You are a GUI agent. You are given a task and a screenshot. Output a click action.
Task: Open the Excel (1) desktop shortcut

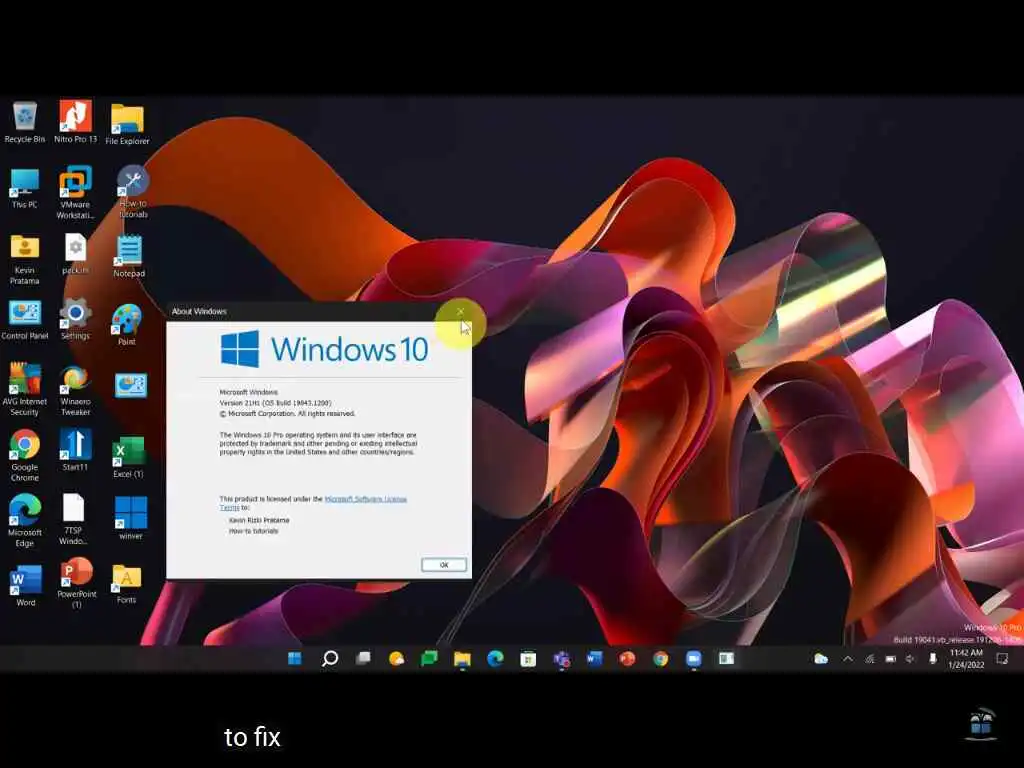(x=129, y=457)
